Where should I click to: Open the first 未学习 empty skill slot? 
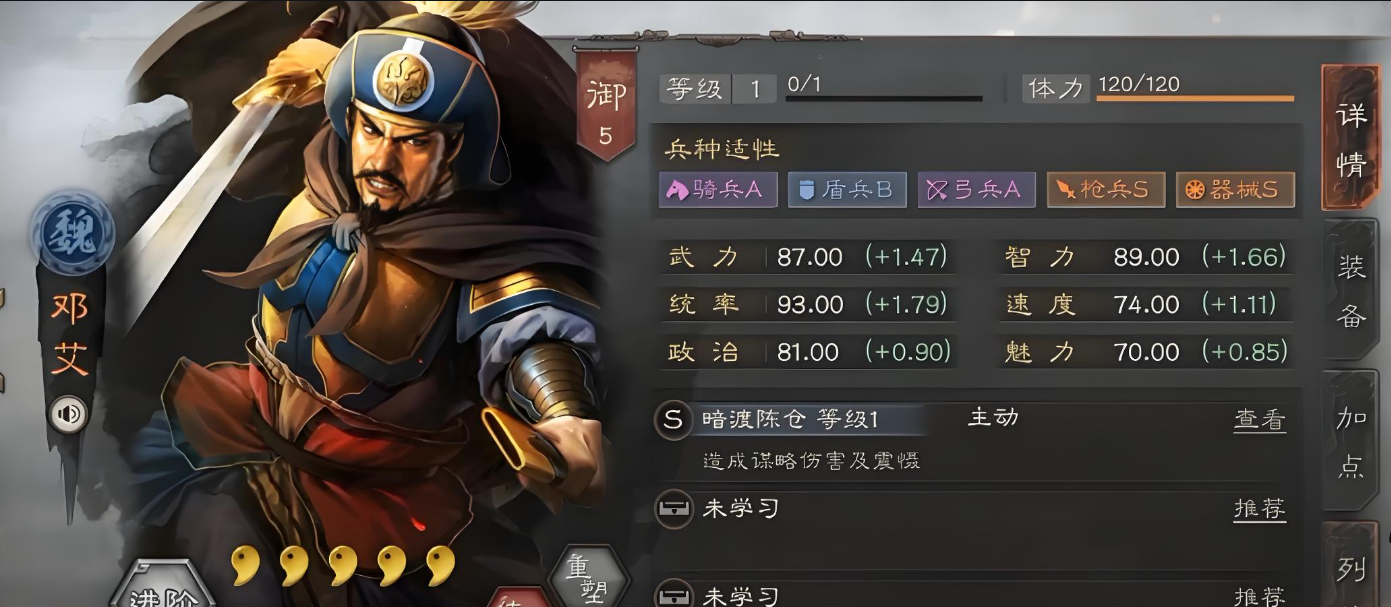coord(970,510)
